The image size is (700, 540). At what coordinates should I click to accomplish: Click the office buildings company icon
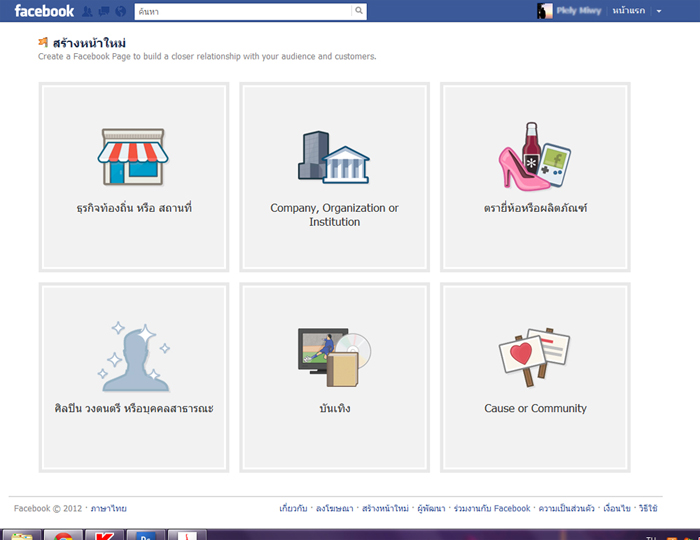pyautogui.click(x=334, y=157)
